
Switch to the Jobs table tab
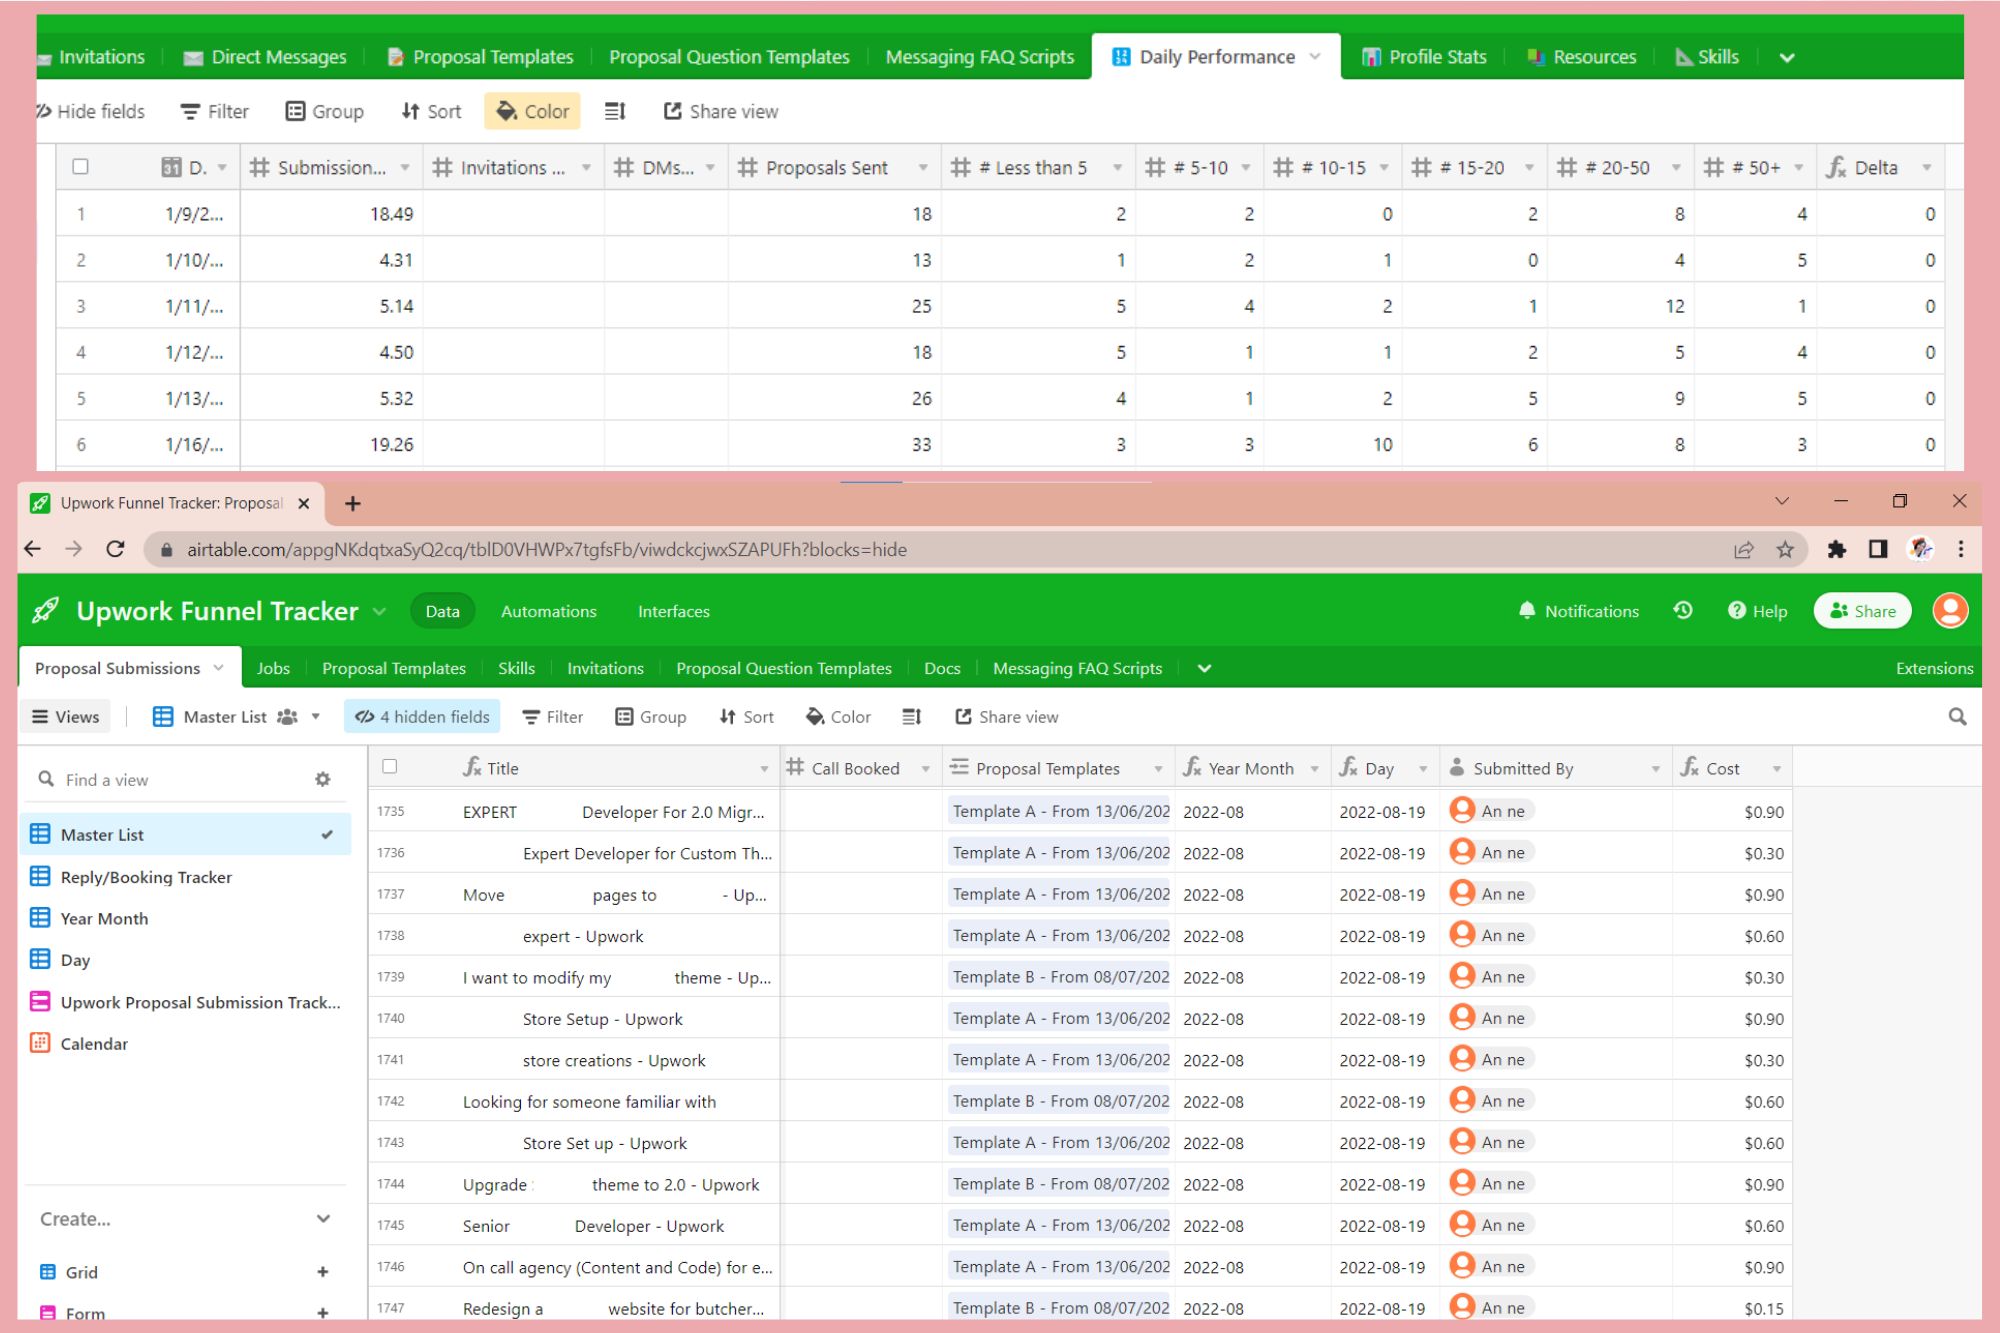[x=273, y=668]
